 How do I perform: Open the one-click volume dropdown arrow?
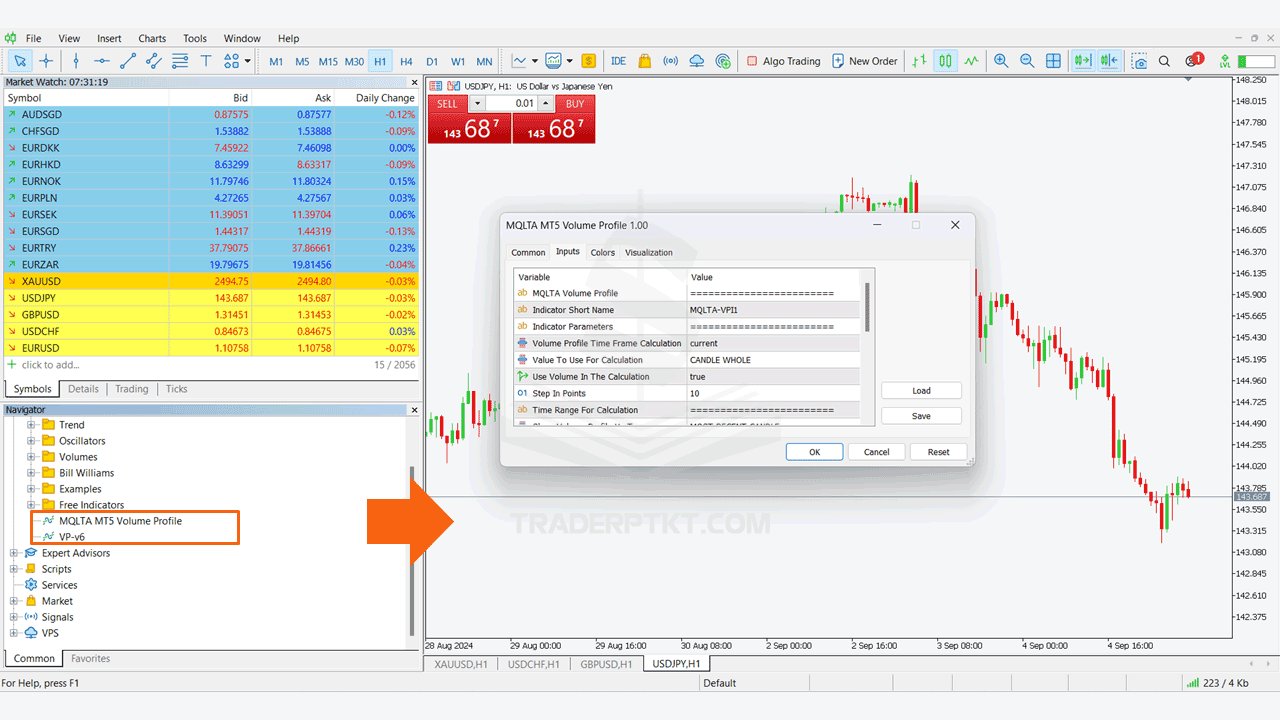(x=477, y=103)
